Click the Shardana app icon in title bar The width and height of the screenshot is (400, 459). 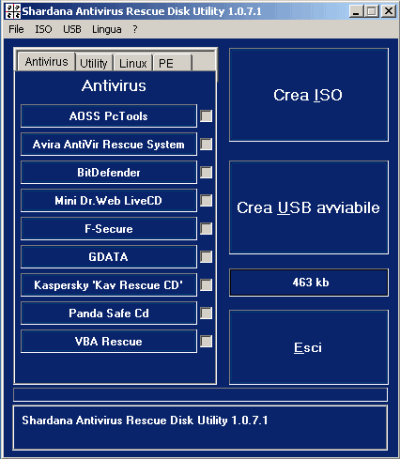tap(13, 12)
